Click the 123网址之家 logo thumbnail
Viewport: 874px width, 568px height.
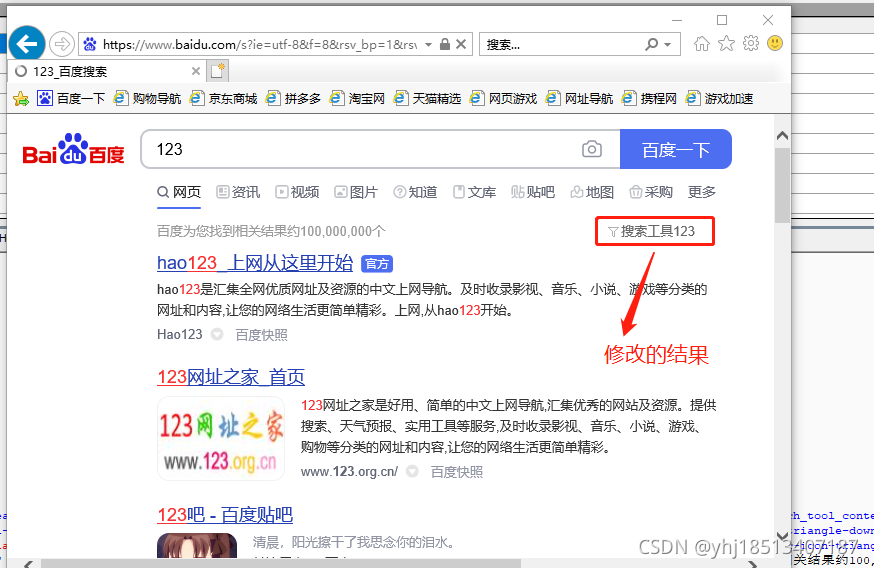click(221, 439)
